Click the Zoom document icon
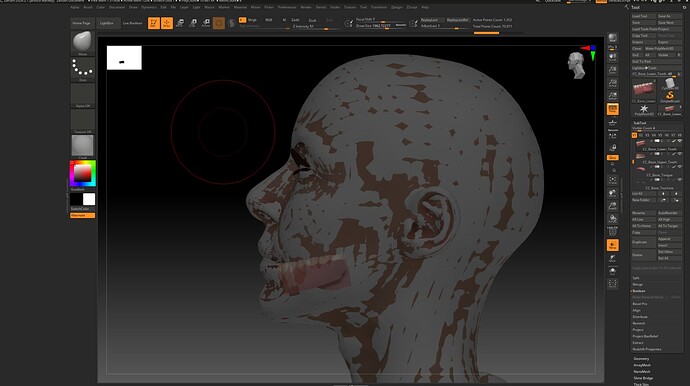690x386 pixels. point(612,70)
